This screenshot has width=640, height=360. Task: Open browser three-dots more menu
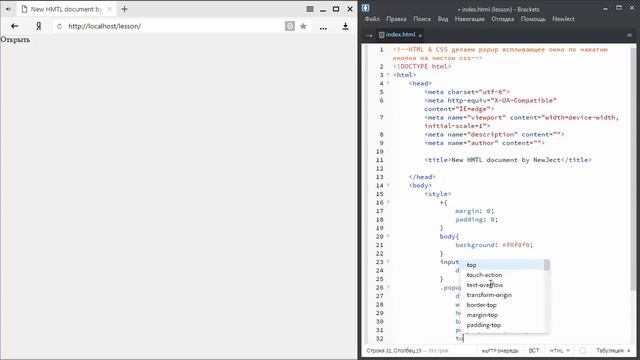pos(323,29)
